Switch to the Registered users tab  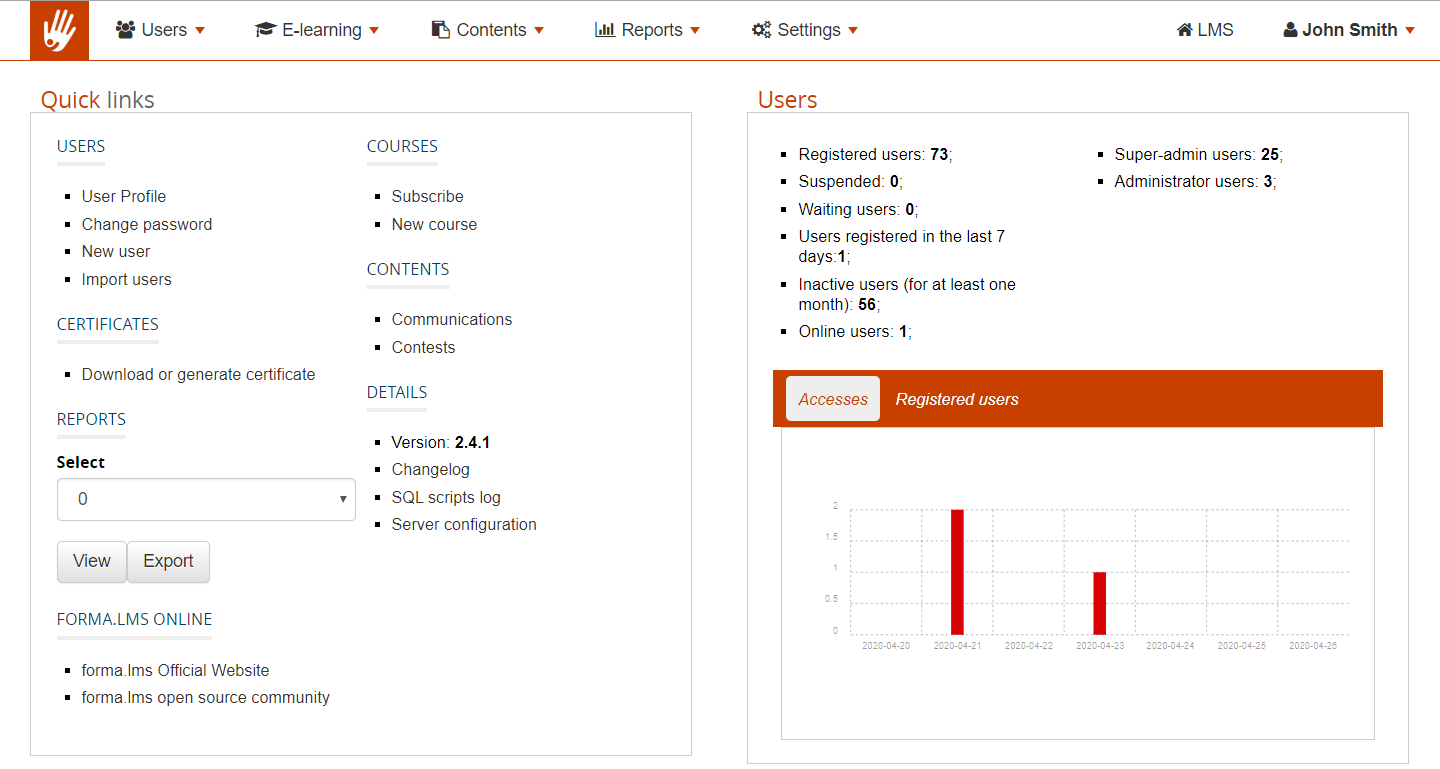tap(956, 399)
